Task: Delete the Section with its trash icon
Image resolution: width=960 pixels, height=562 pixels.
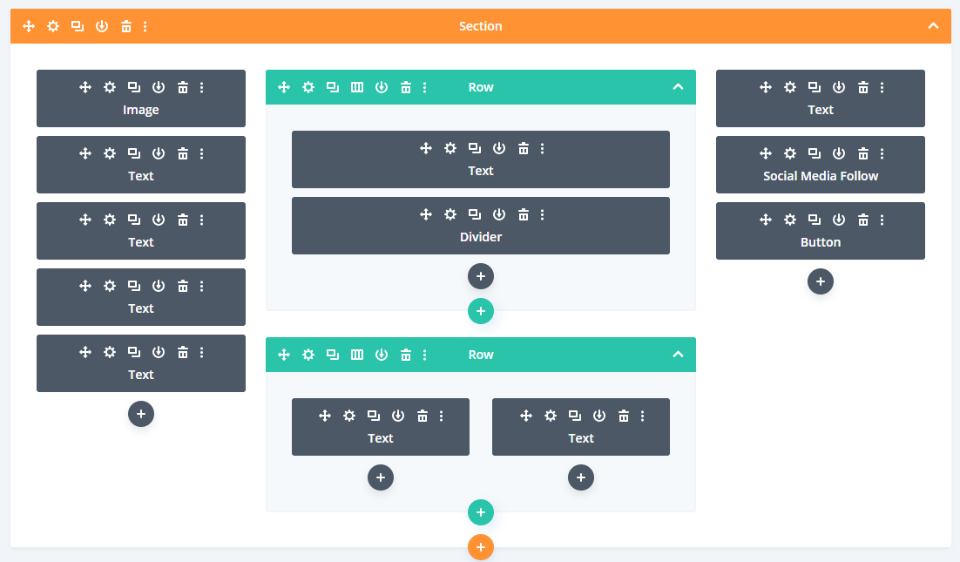Action: pos(126,26)
